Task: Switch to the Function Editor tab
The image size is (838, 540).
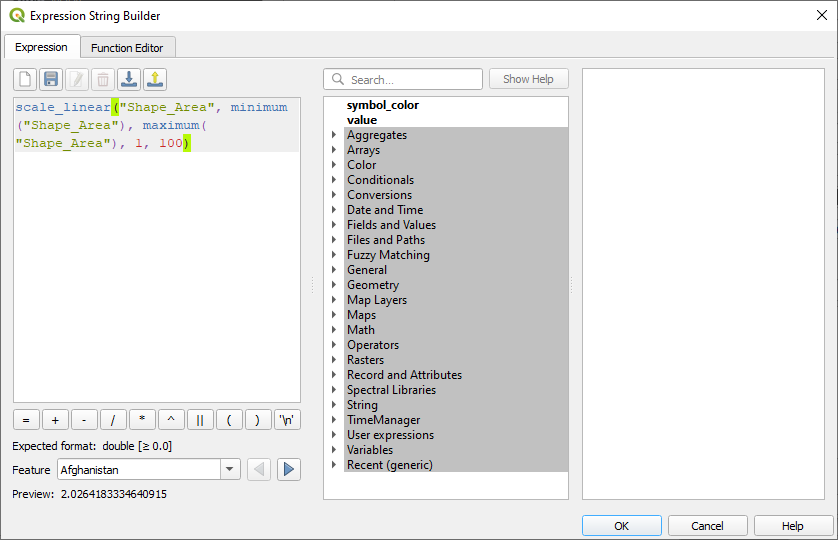Action: click(127, 48)
